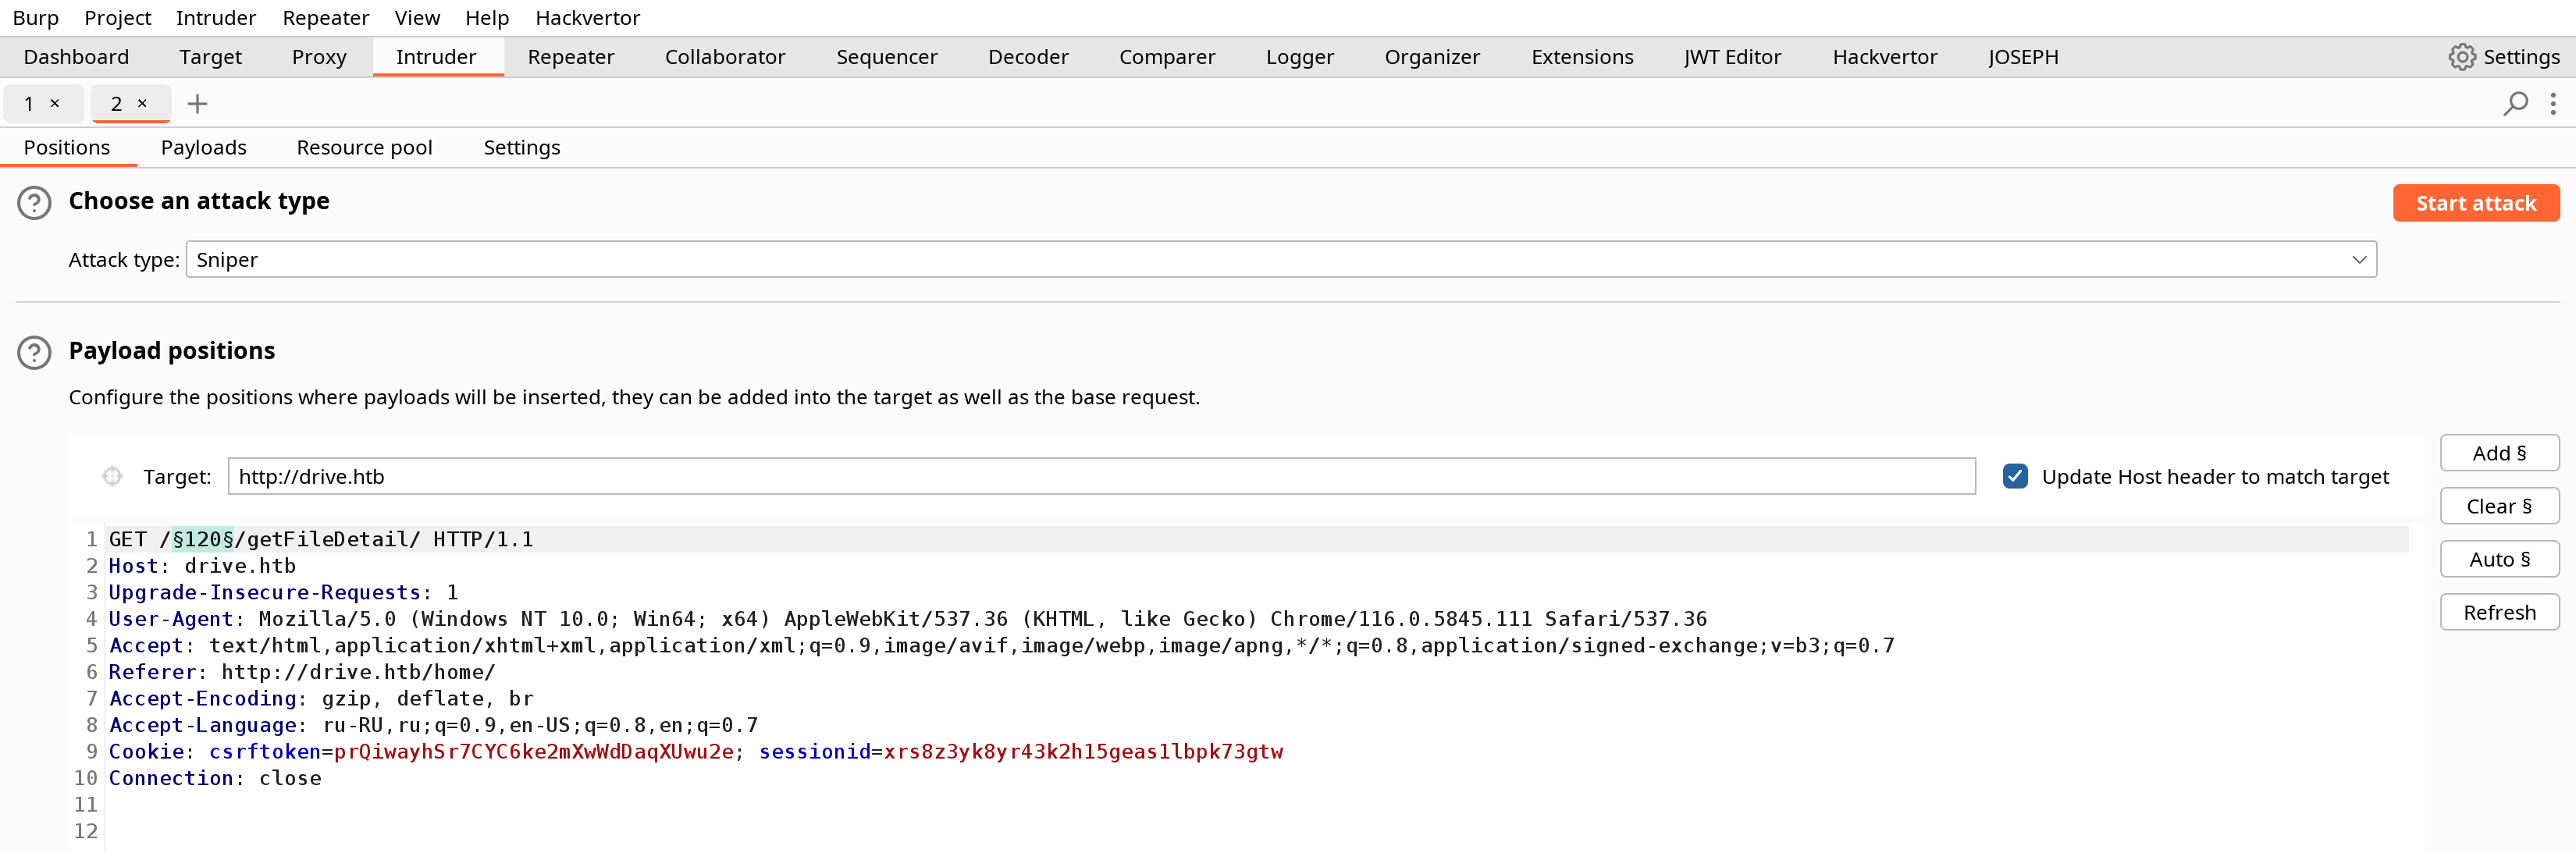Viewport: 2576px width, 853px height.
Task: Switch to the Hackvertor tool tab
Action: (x=1884, y=57)
